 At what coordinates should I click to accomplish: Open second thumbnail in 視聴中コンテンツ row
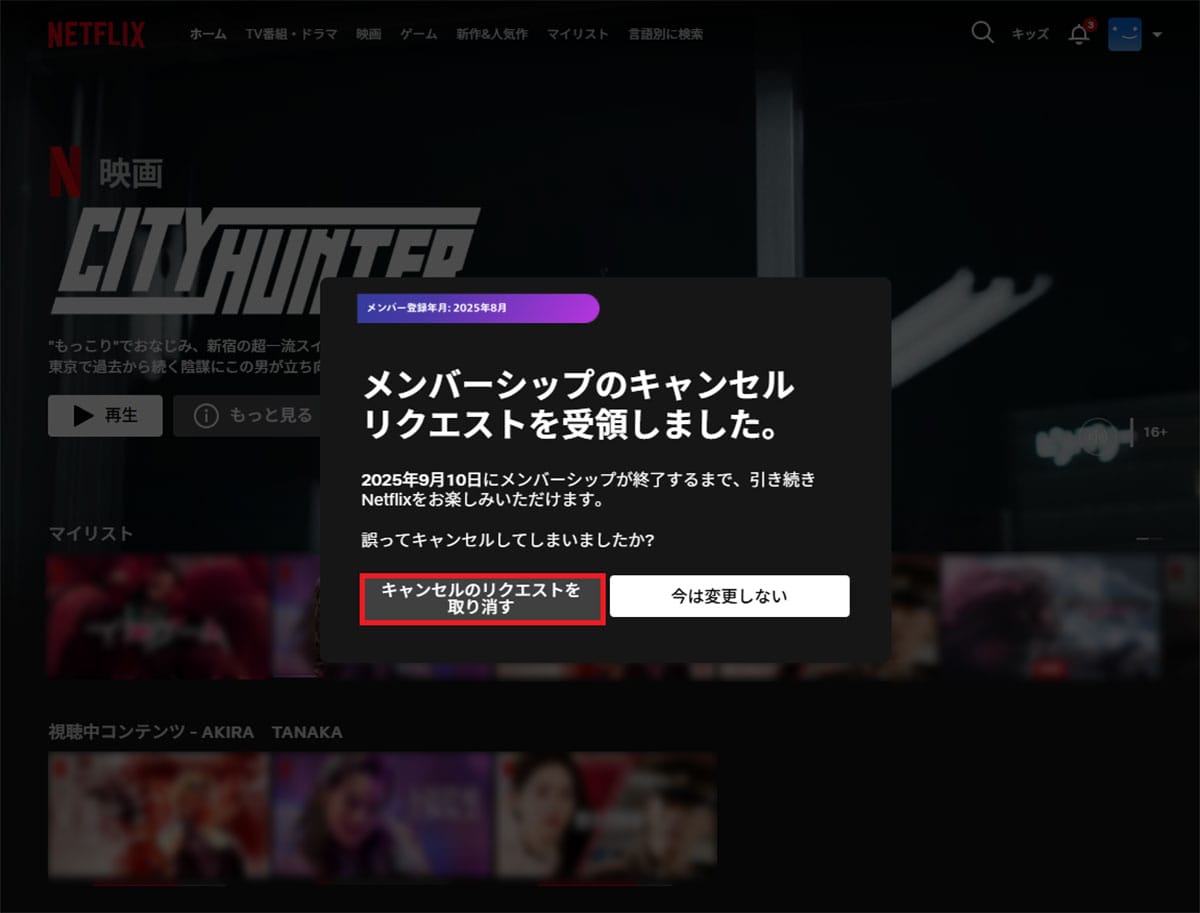[x=382, y=815]
